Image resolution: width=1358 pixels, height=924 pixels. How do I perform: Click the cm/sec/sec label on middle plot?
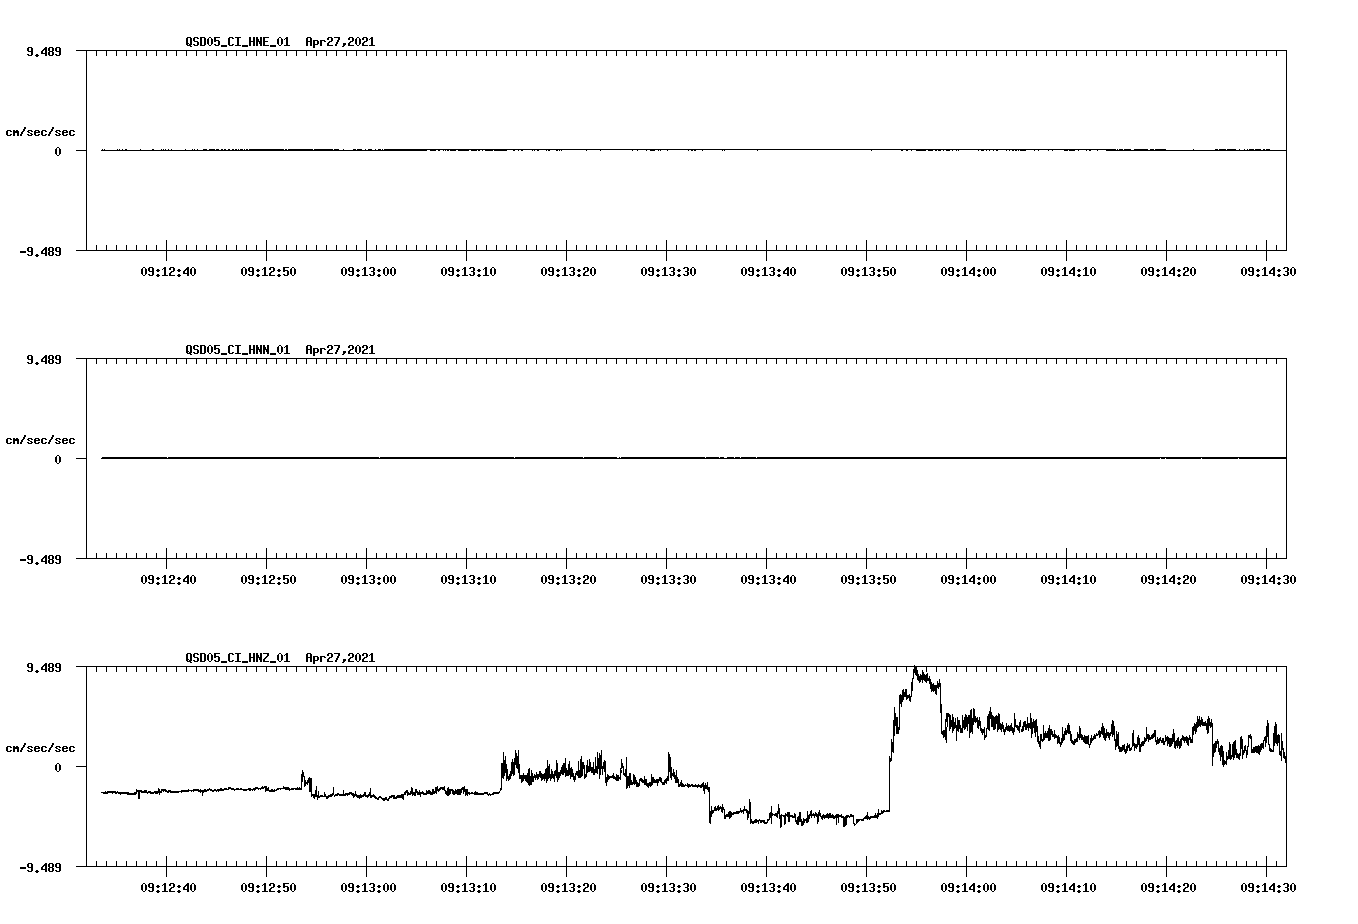pyautogui.click(x=40, y=439)
